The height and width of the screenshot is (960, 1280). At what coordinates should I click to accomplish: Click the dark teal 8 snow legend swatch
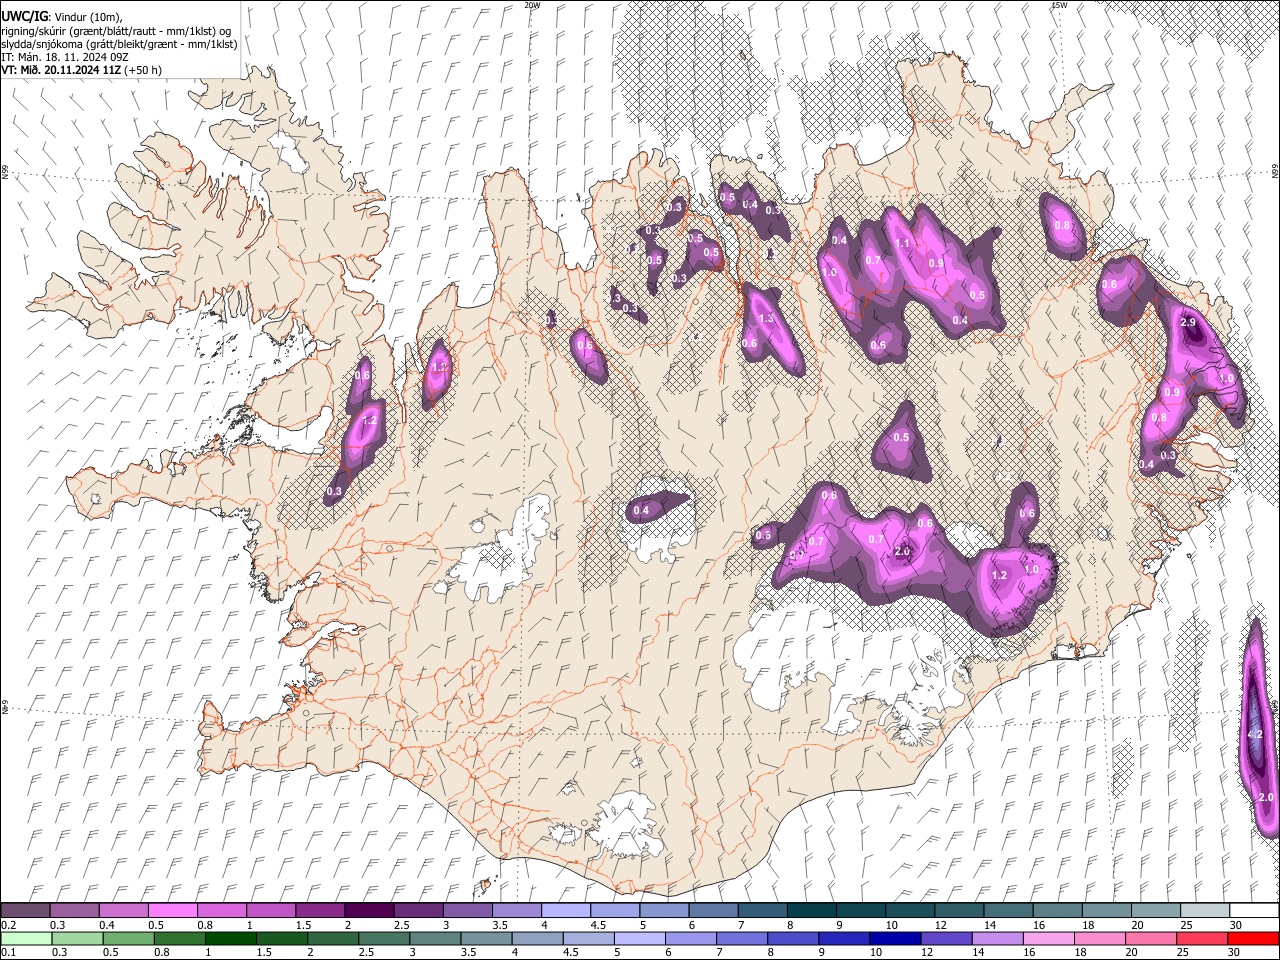811,911
